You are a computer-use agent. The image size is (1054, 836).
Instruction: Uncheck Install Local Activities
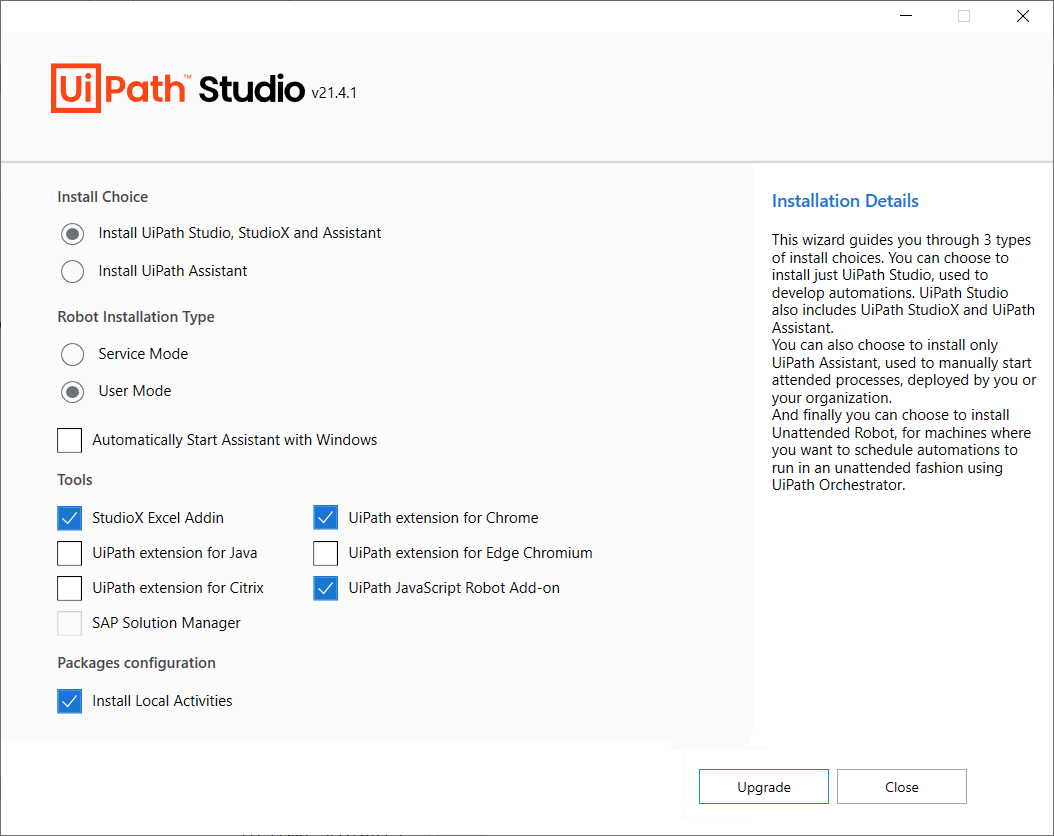coord(70,701)
